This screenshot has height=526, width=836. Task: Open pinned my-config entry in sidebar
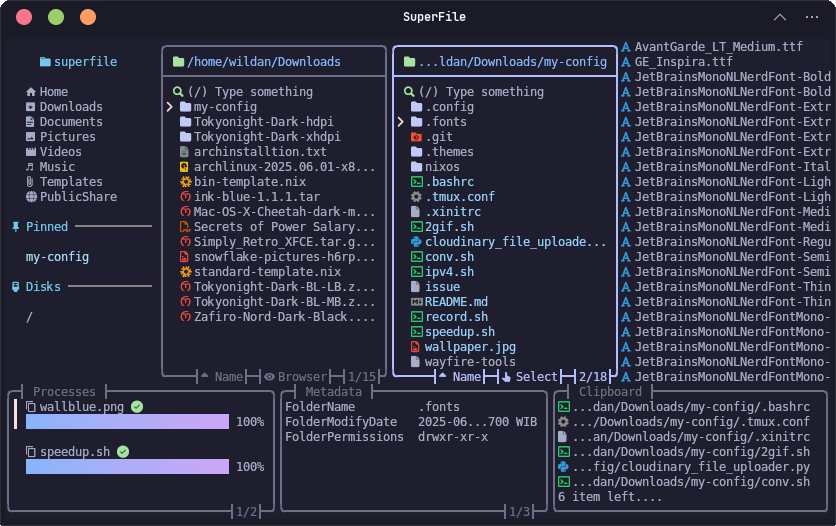(x=57, y=257)
